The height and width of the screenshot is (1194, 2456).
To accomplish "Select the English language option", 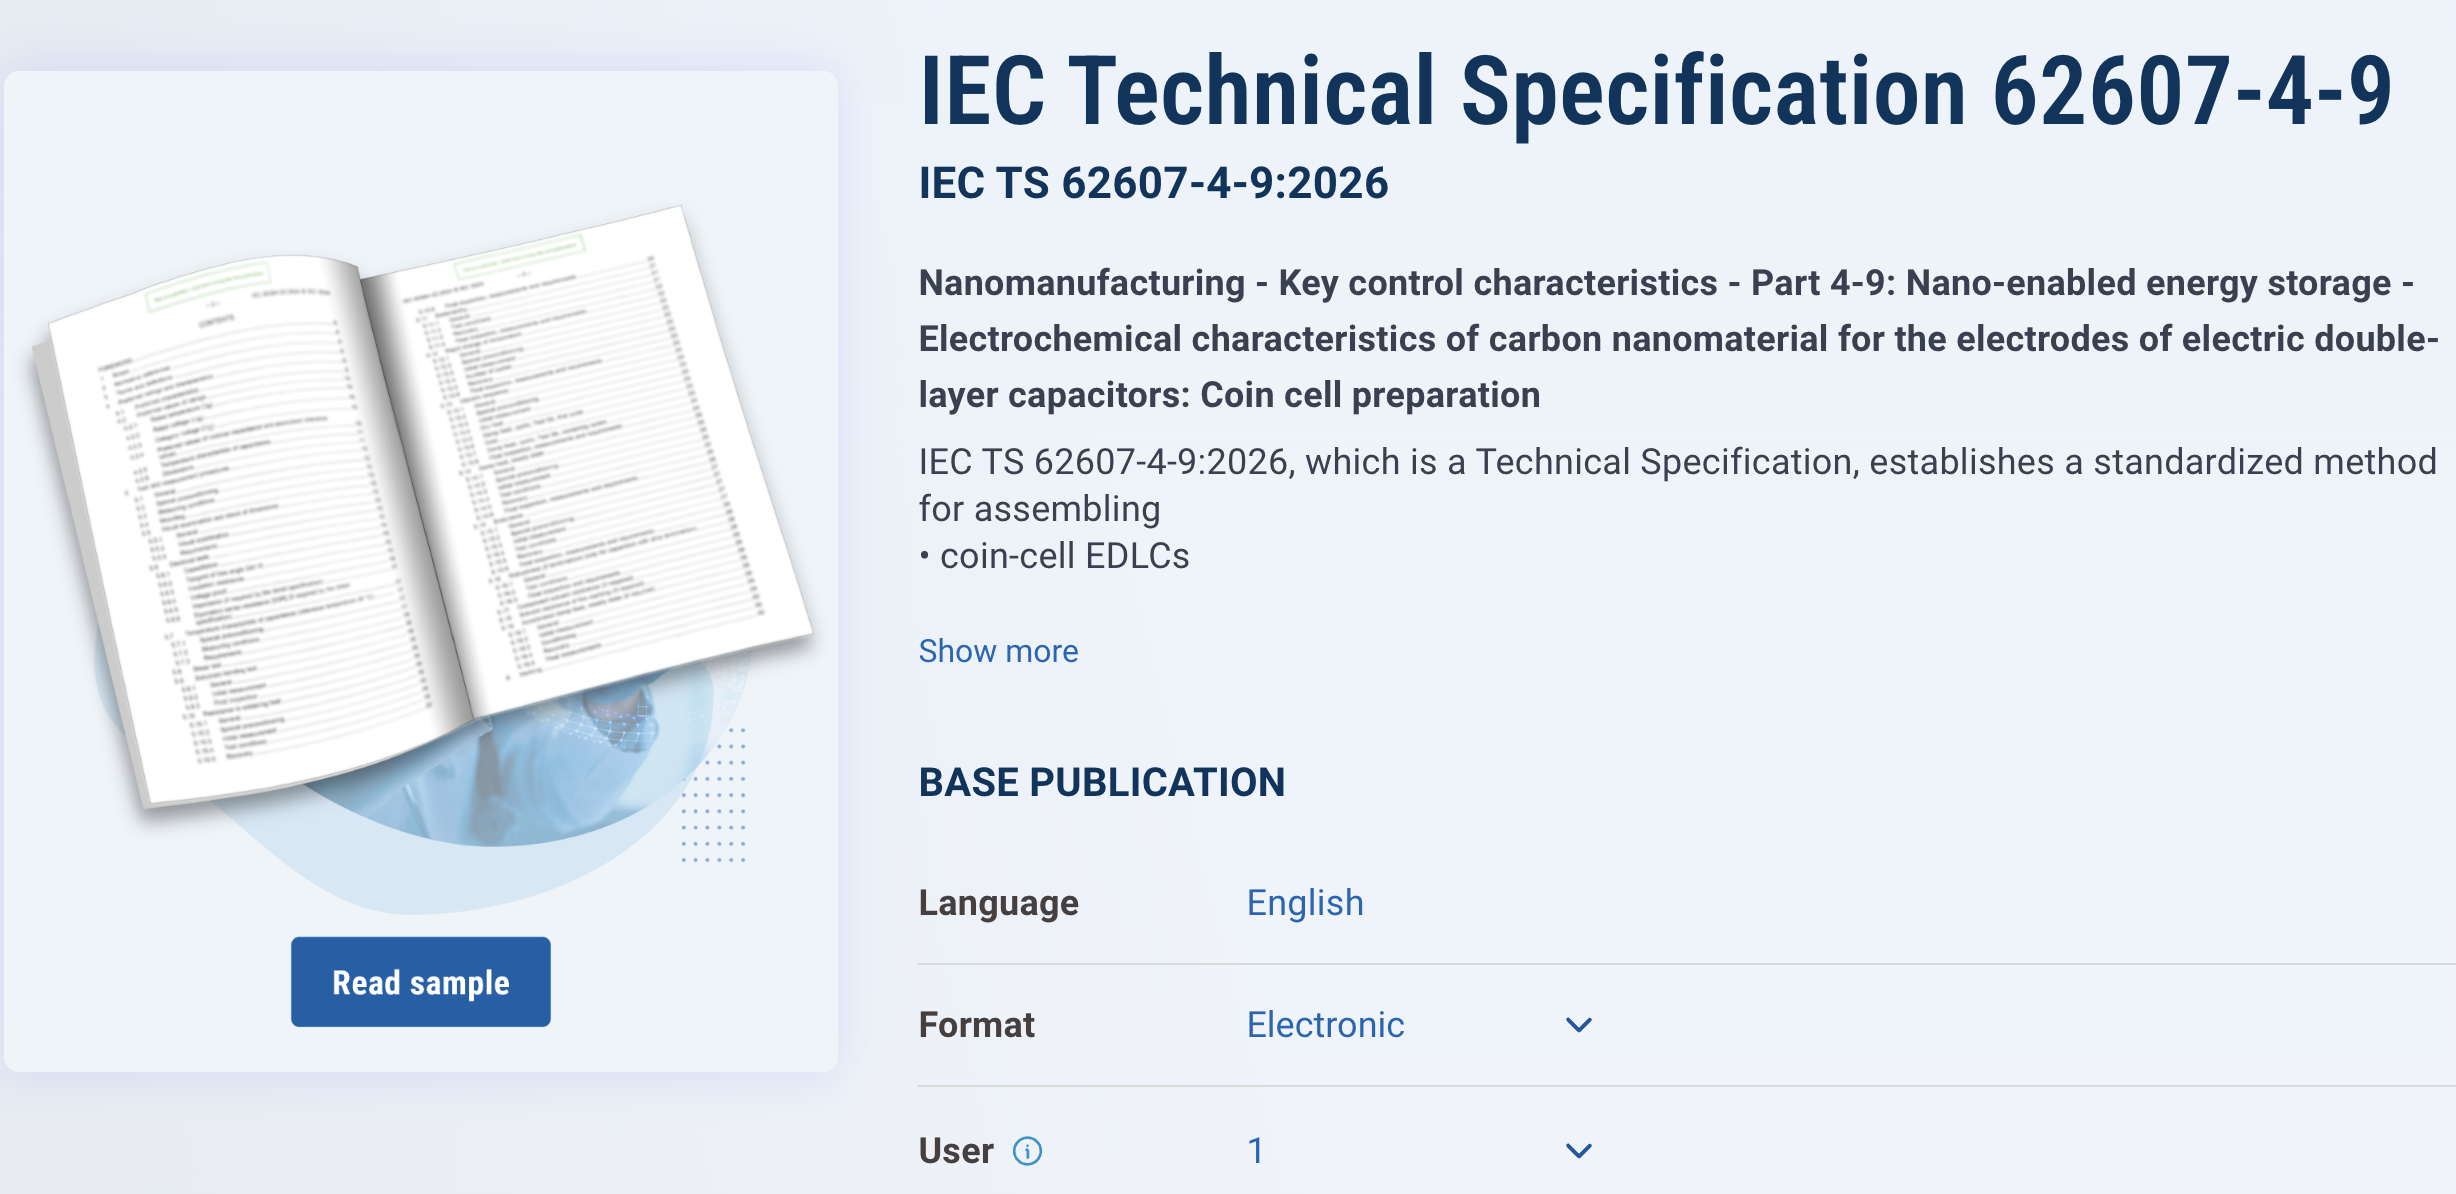I will 1305,903.
